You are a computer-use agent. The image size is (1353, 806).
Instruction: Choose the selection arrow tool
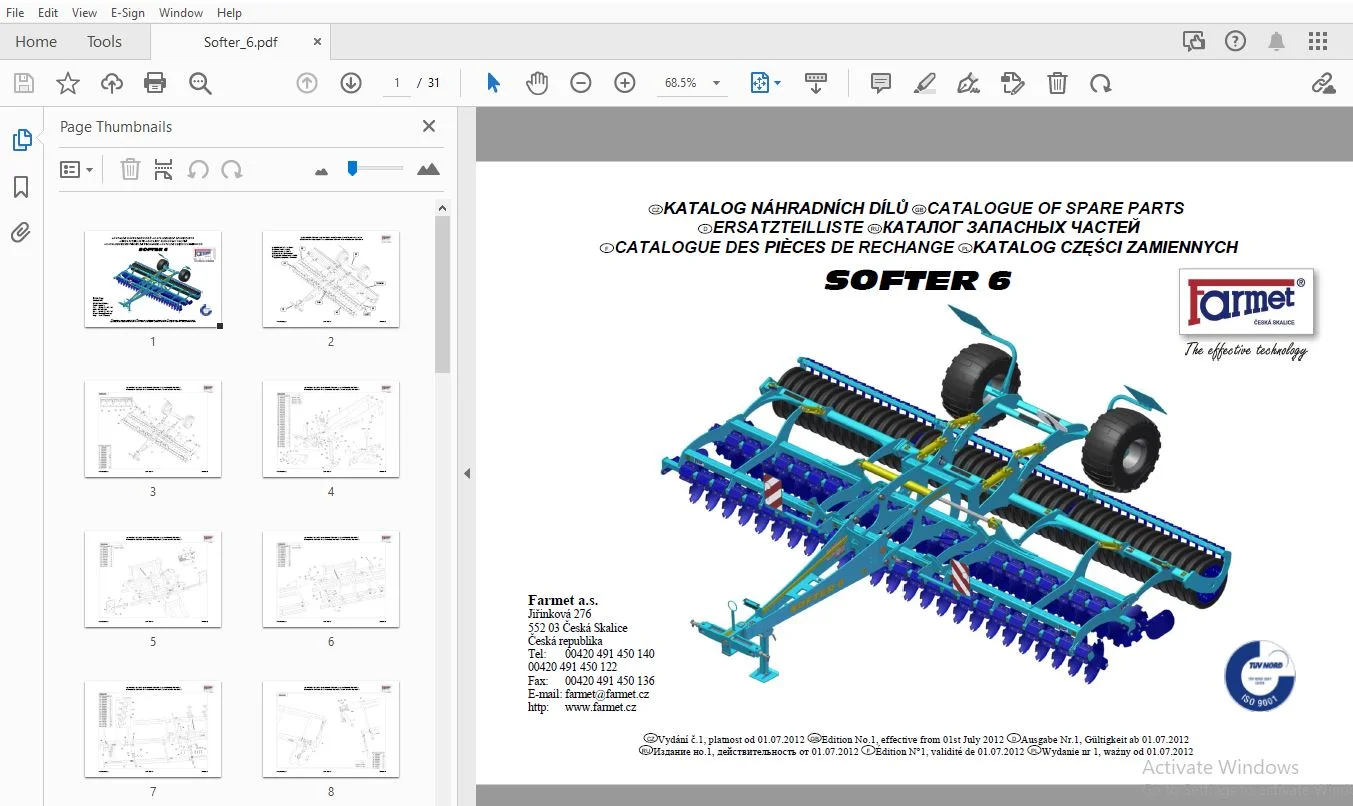493,83
